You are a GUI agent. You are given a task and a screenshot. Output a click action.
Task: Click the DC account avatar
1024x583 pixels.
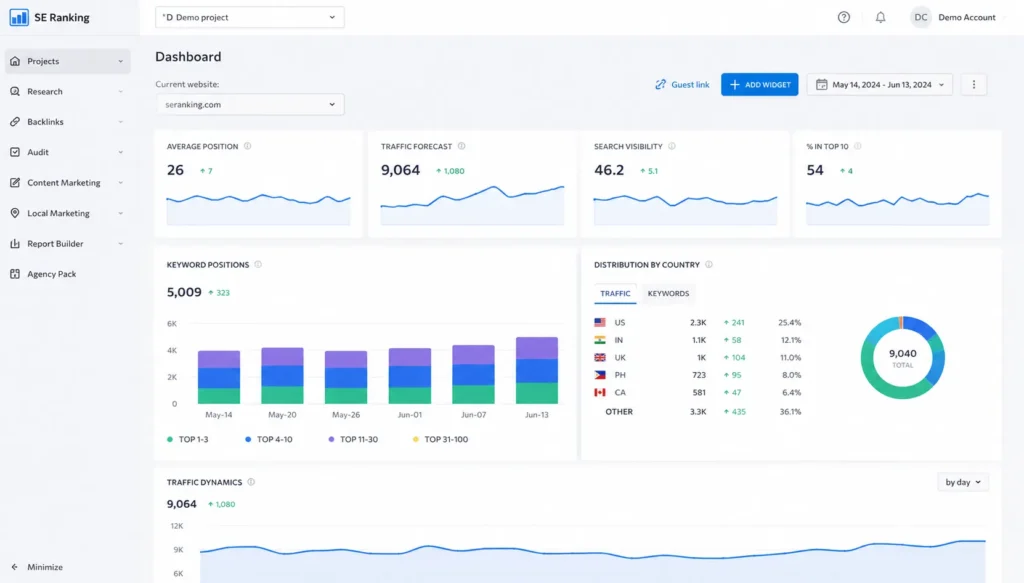[921, 18]
